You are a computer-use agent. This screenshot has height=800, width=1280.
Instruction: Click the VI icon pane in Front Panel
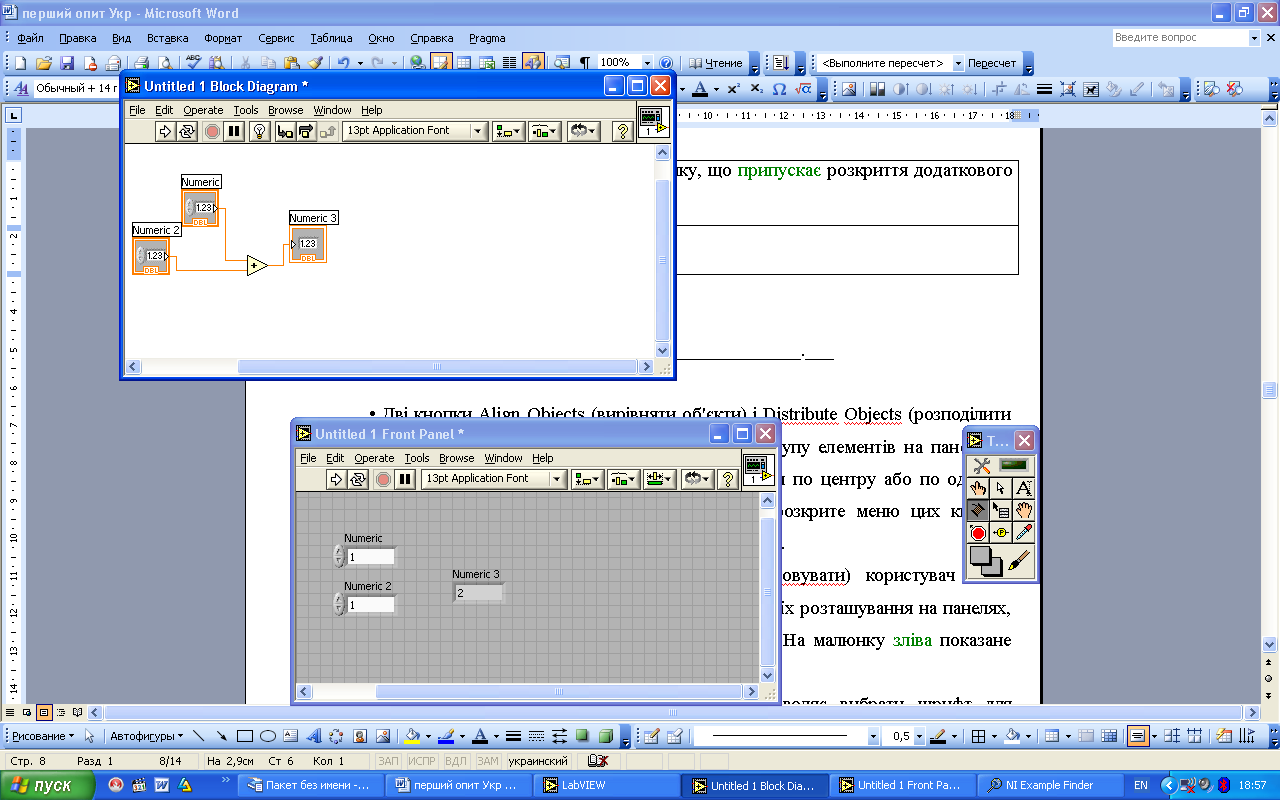758,469
